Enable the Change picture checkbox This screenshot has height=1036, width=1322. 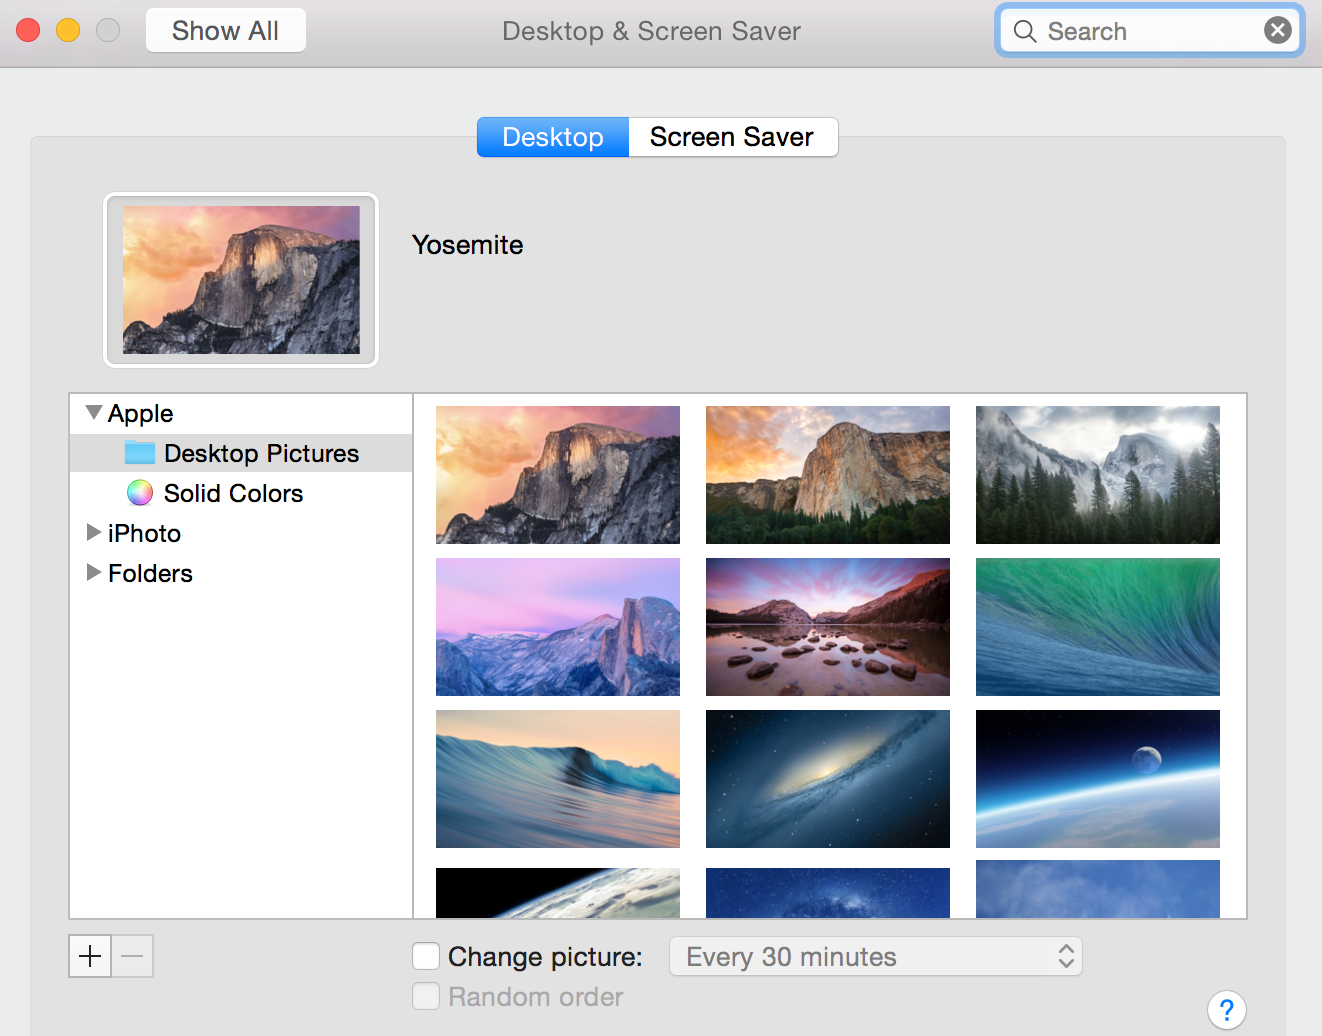click(426, 957)
